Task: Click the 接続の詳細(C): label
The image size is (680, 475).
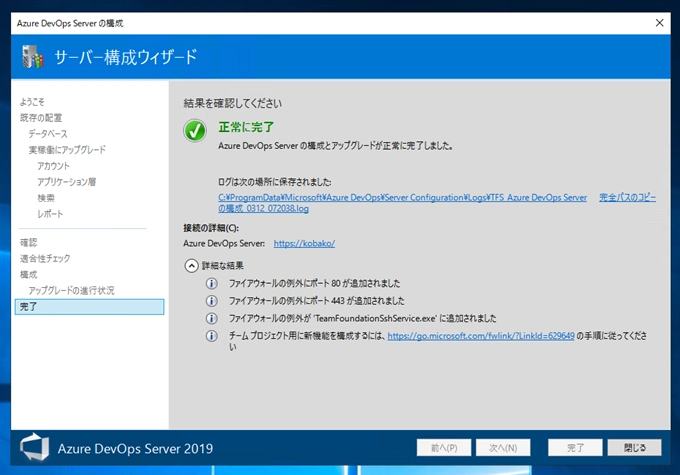Action: coord(211,228)
